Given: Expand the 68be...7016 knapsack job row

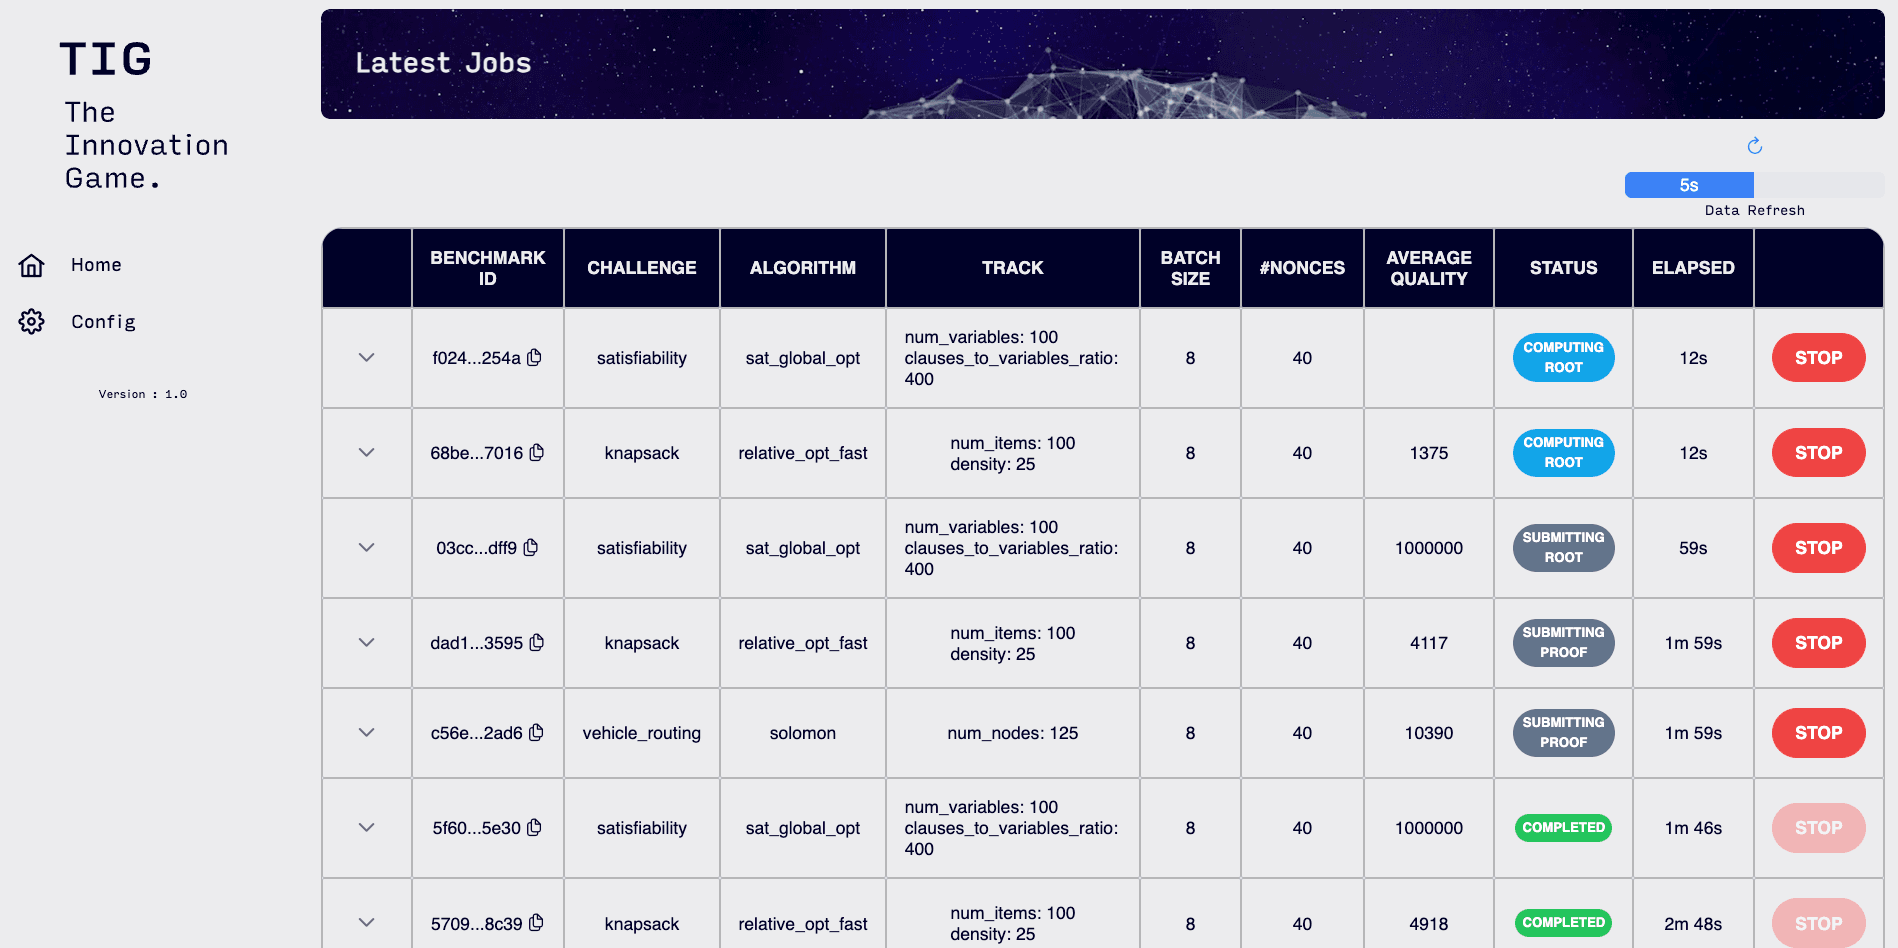Looking at the screenshot, I should (x=367, y=452).
